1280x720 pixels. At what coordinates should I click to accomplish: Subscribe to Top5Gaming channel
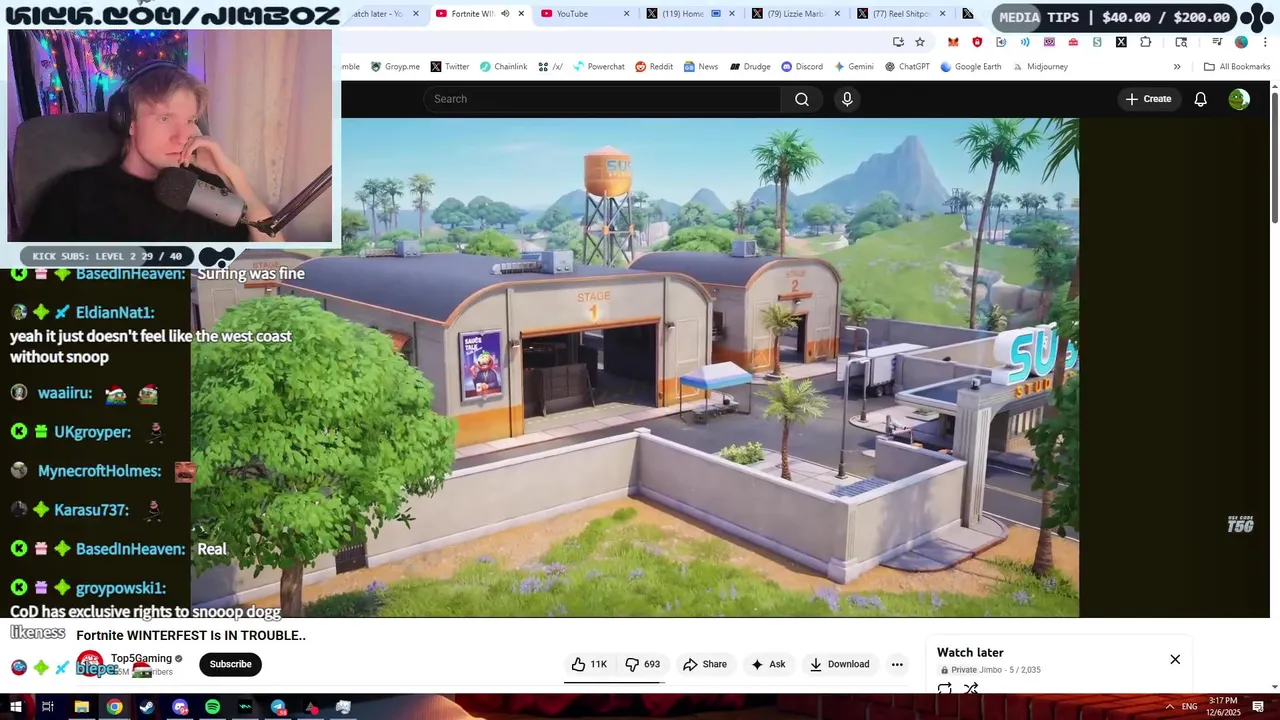[x=230, y=664]
